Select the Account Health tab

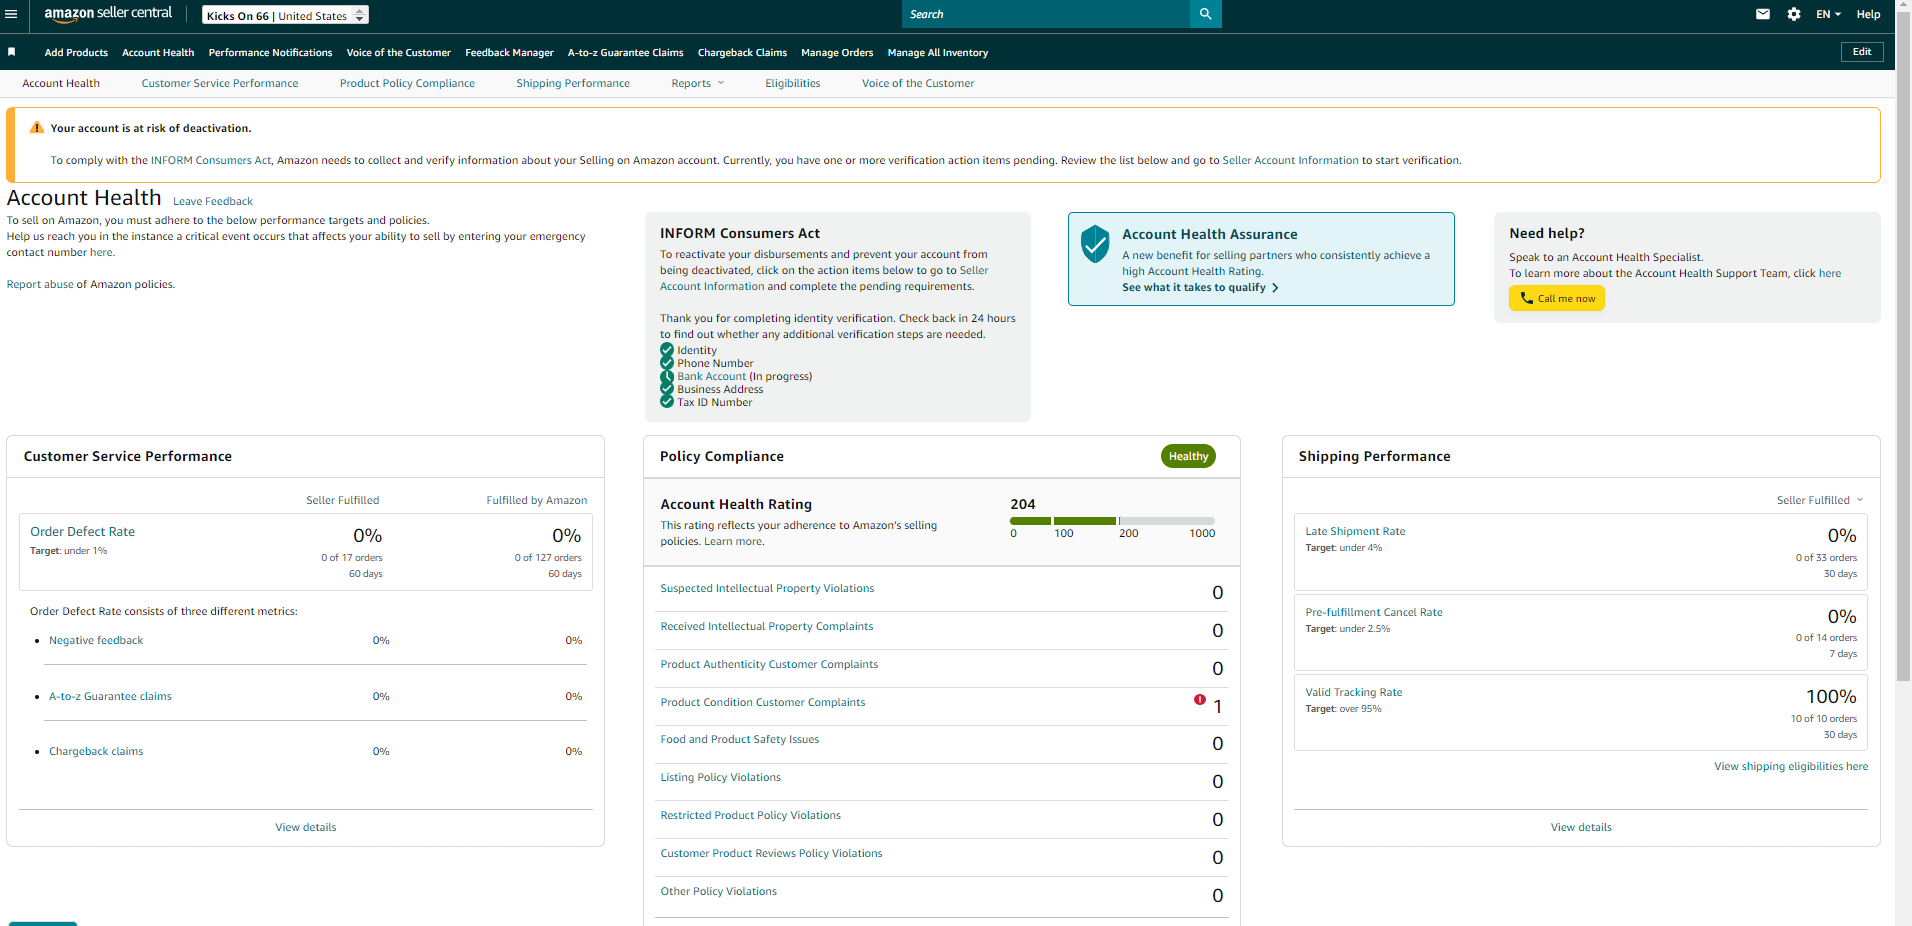61,83
